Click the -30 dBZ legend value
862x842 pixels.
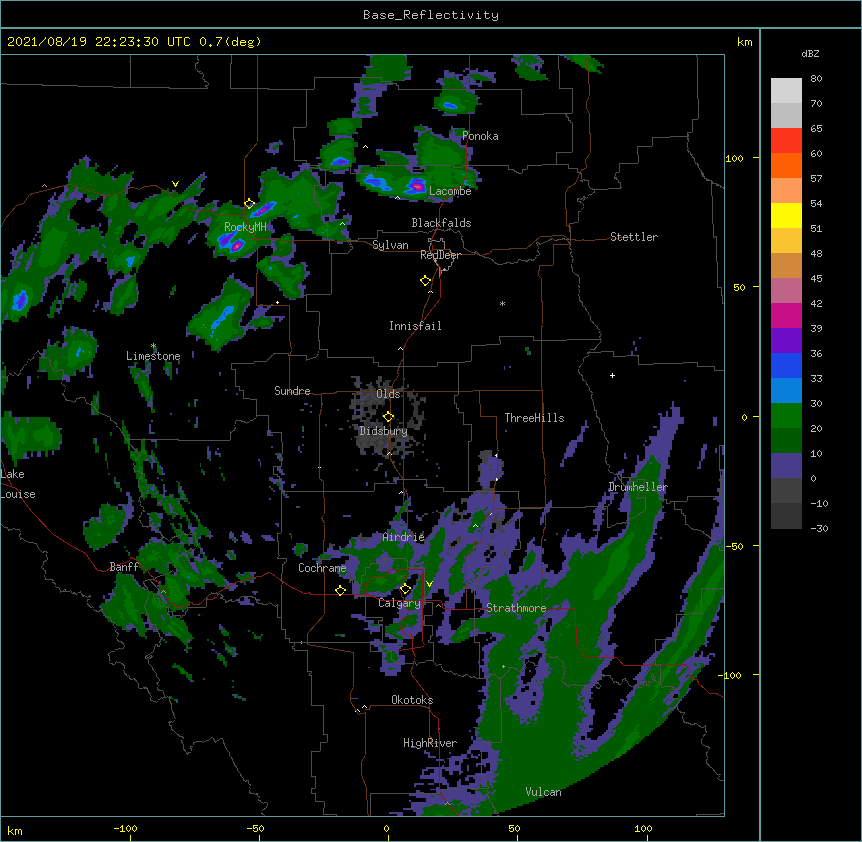[819, 529]
